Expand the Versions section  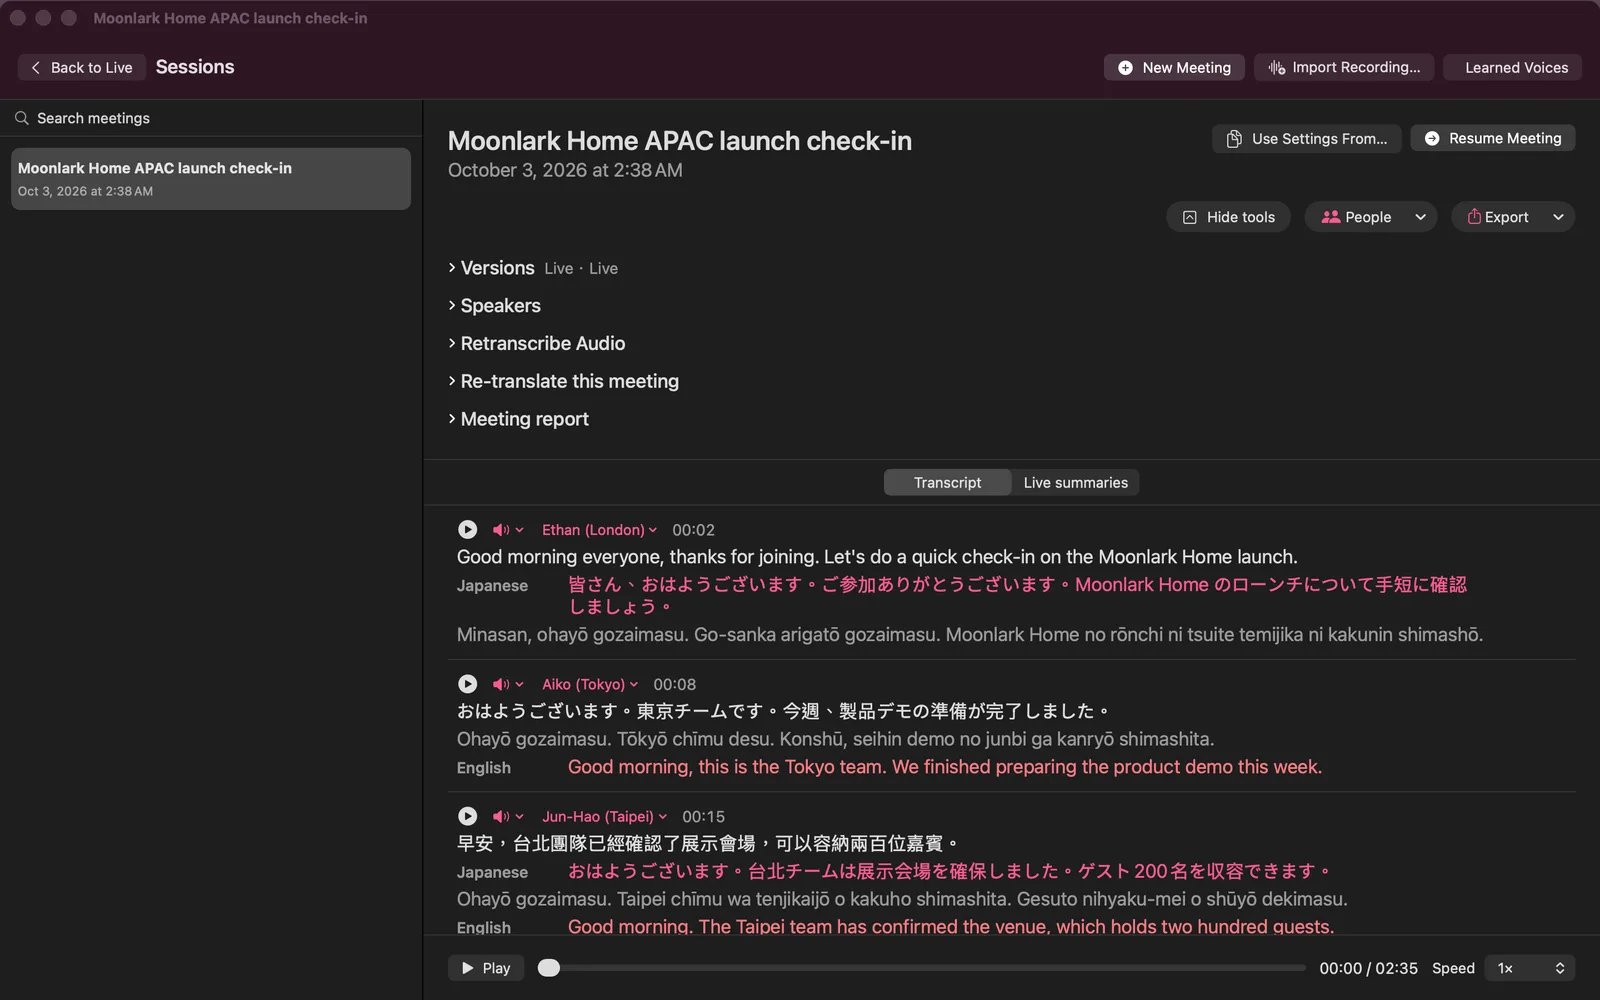[452, 267]
